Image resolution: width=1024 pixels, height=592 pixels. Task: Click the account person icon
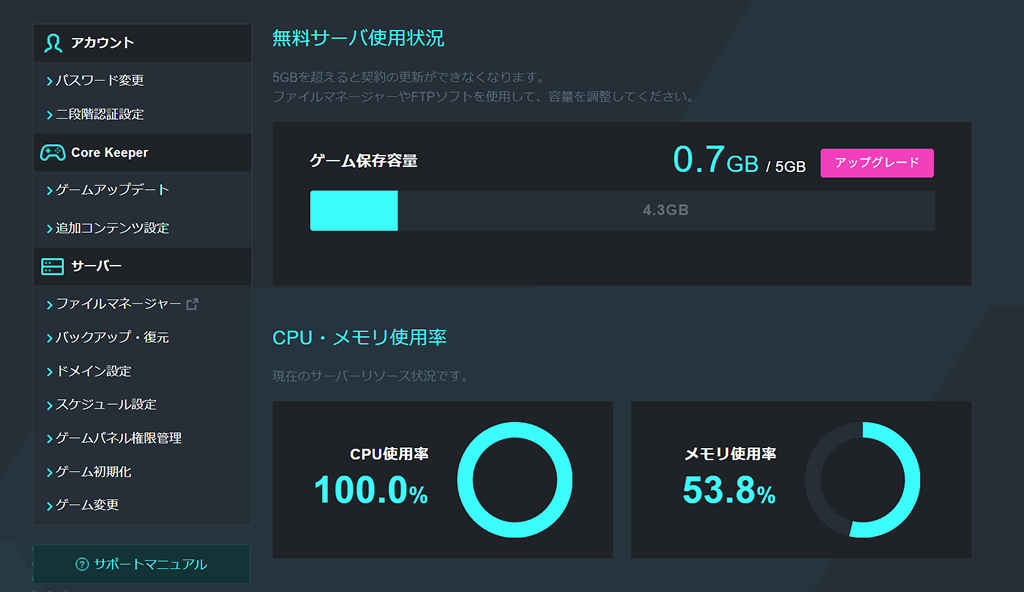point(53,43)
